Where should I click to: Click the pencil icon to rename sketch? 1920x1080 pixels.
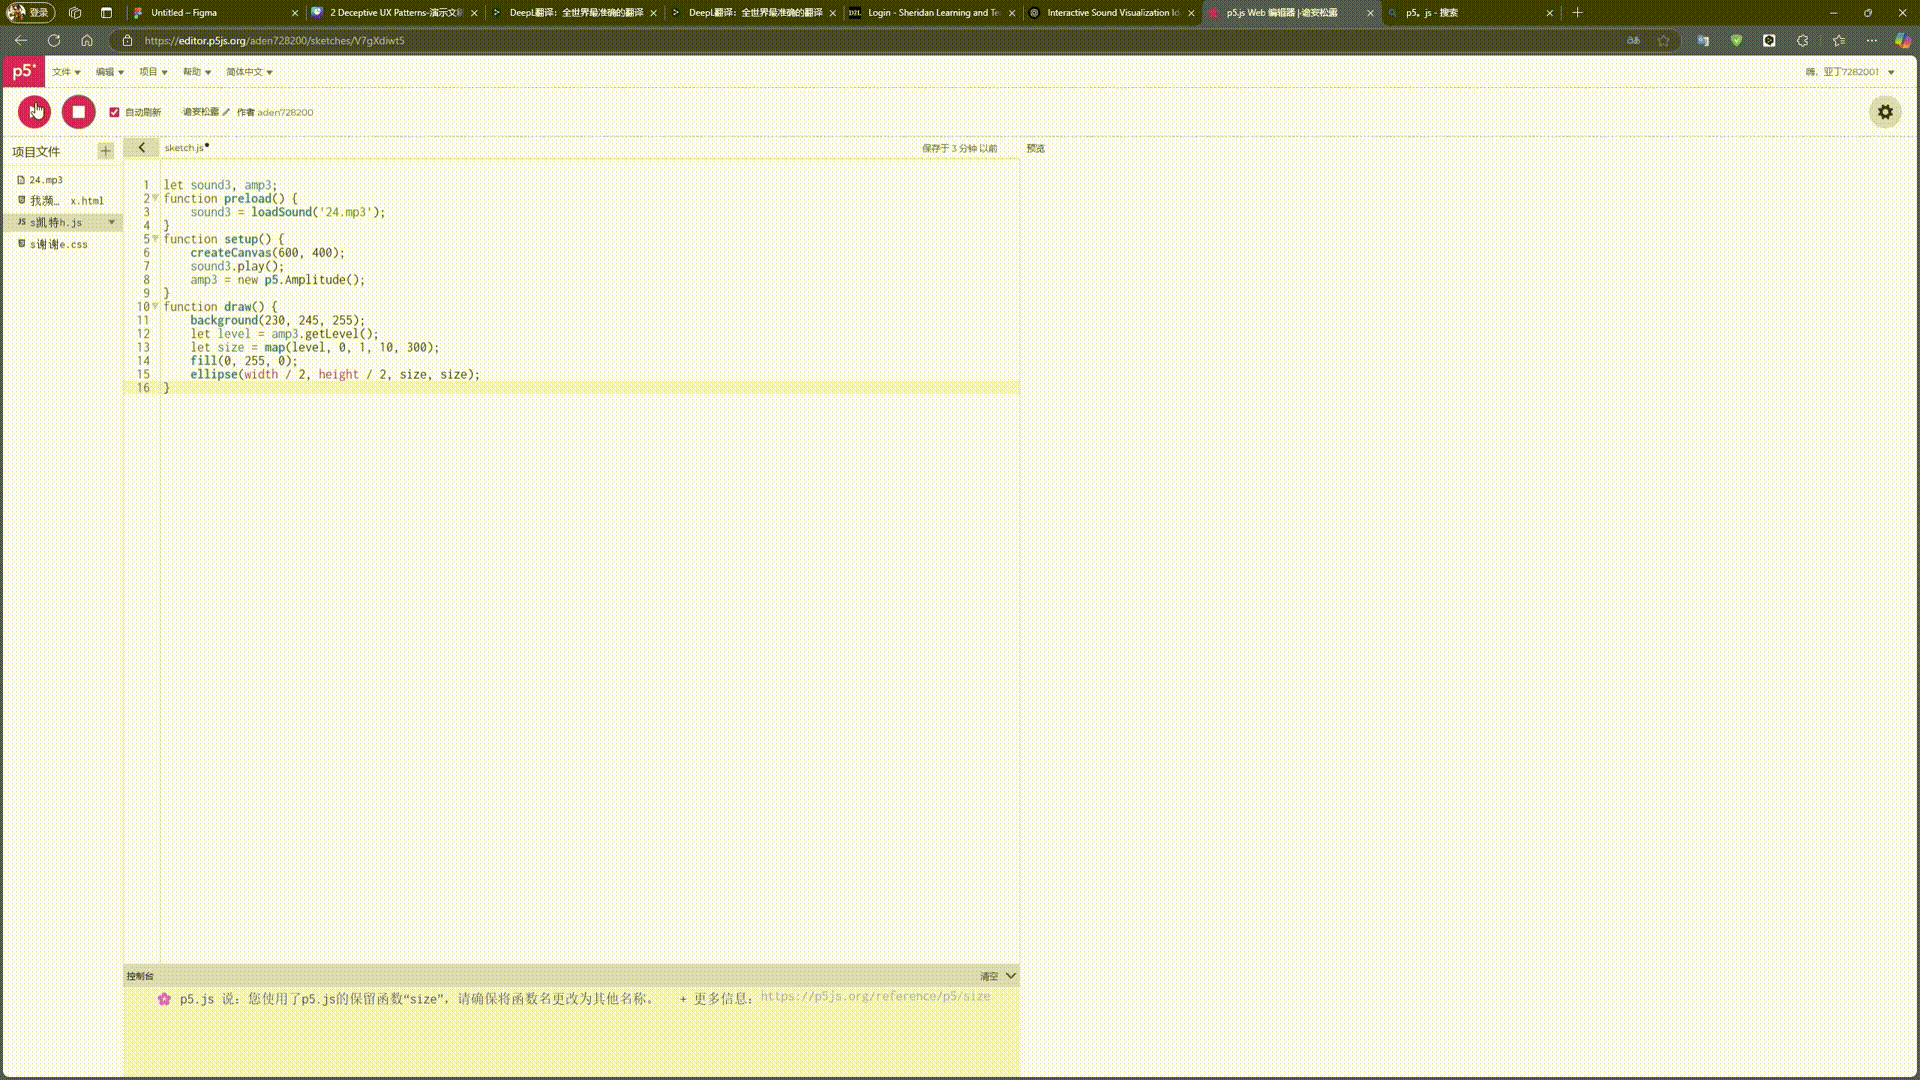[x=226, y=112]
